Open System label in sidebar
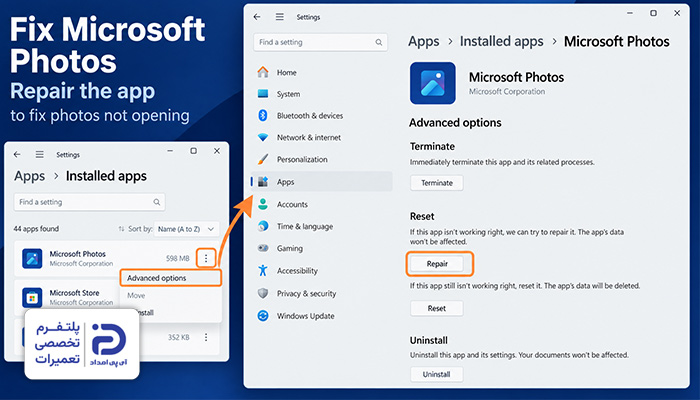Image resolution: width=700 pixels, height=400 pixels. pos(288,94)
